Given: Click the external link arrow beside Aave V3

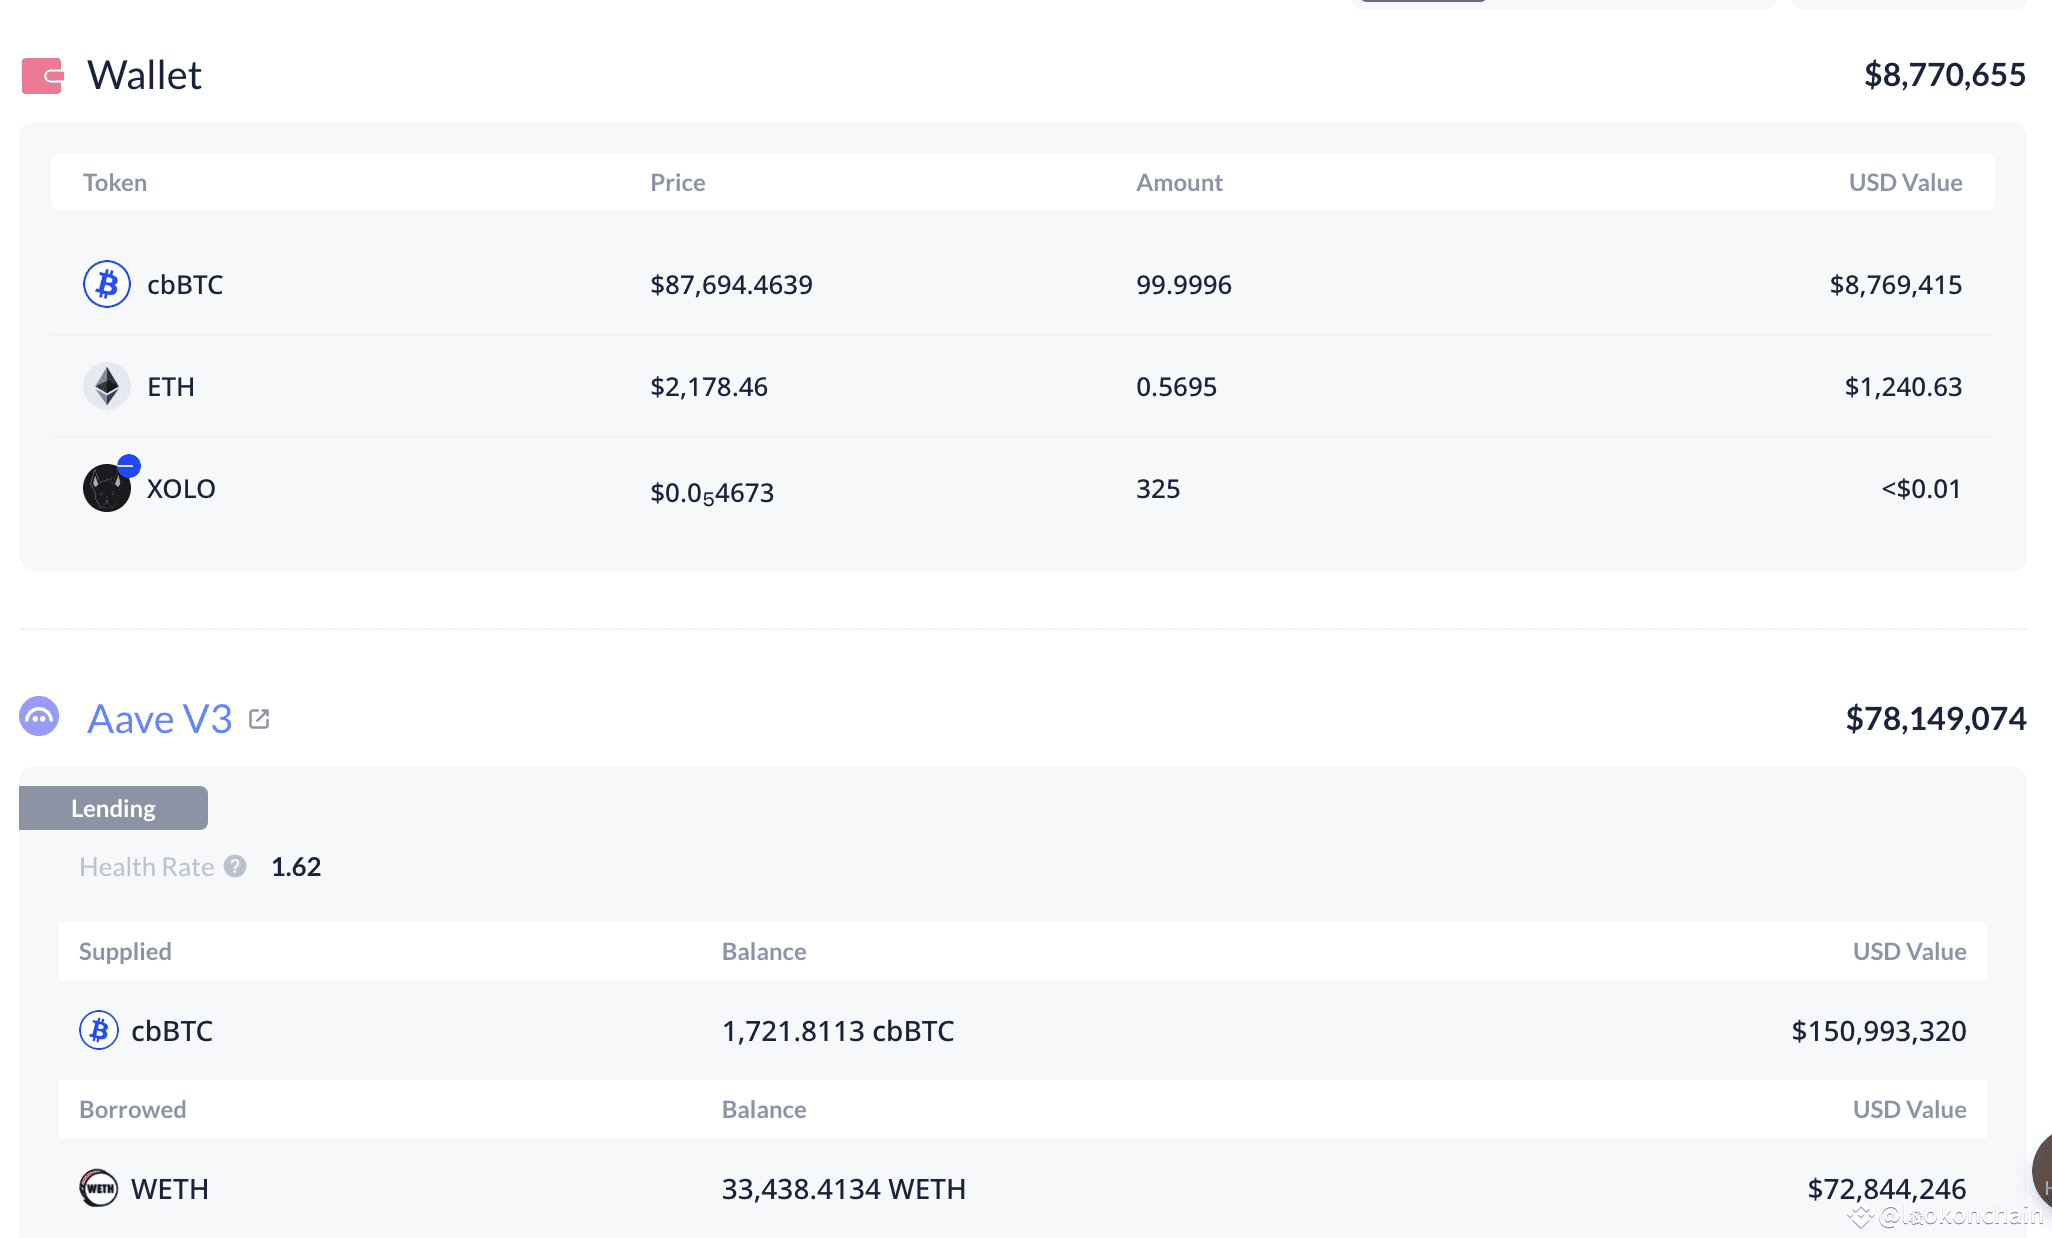Looking at the screenshot, I should coord(259,718).
